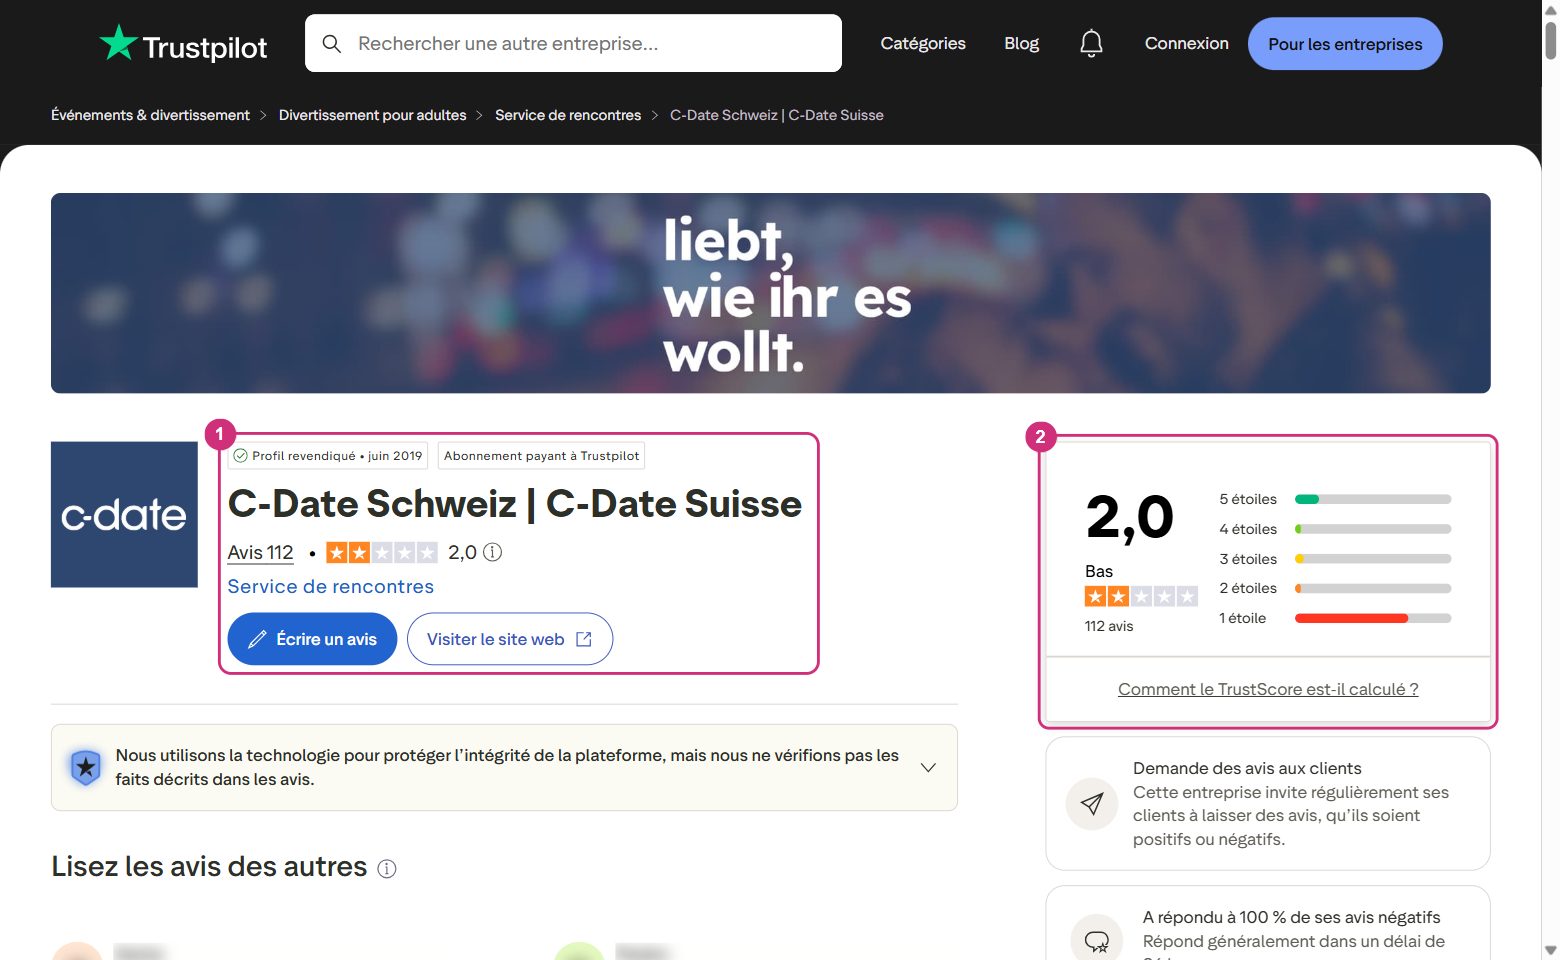Click the C-Date Schweiz breadcrumb text
This screenshot has width=1560, height=960.
pyautogui.click(x=777, y=115)
